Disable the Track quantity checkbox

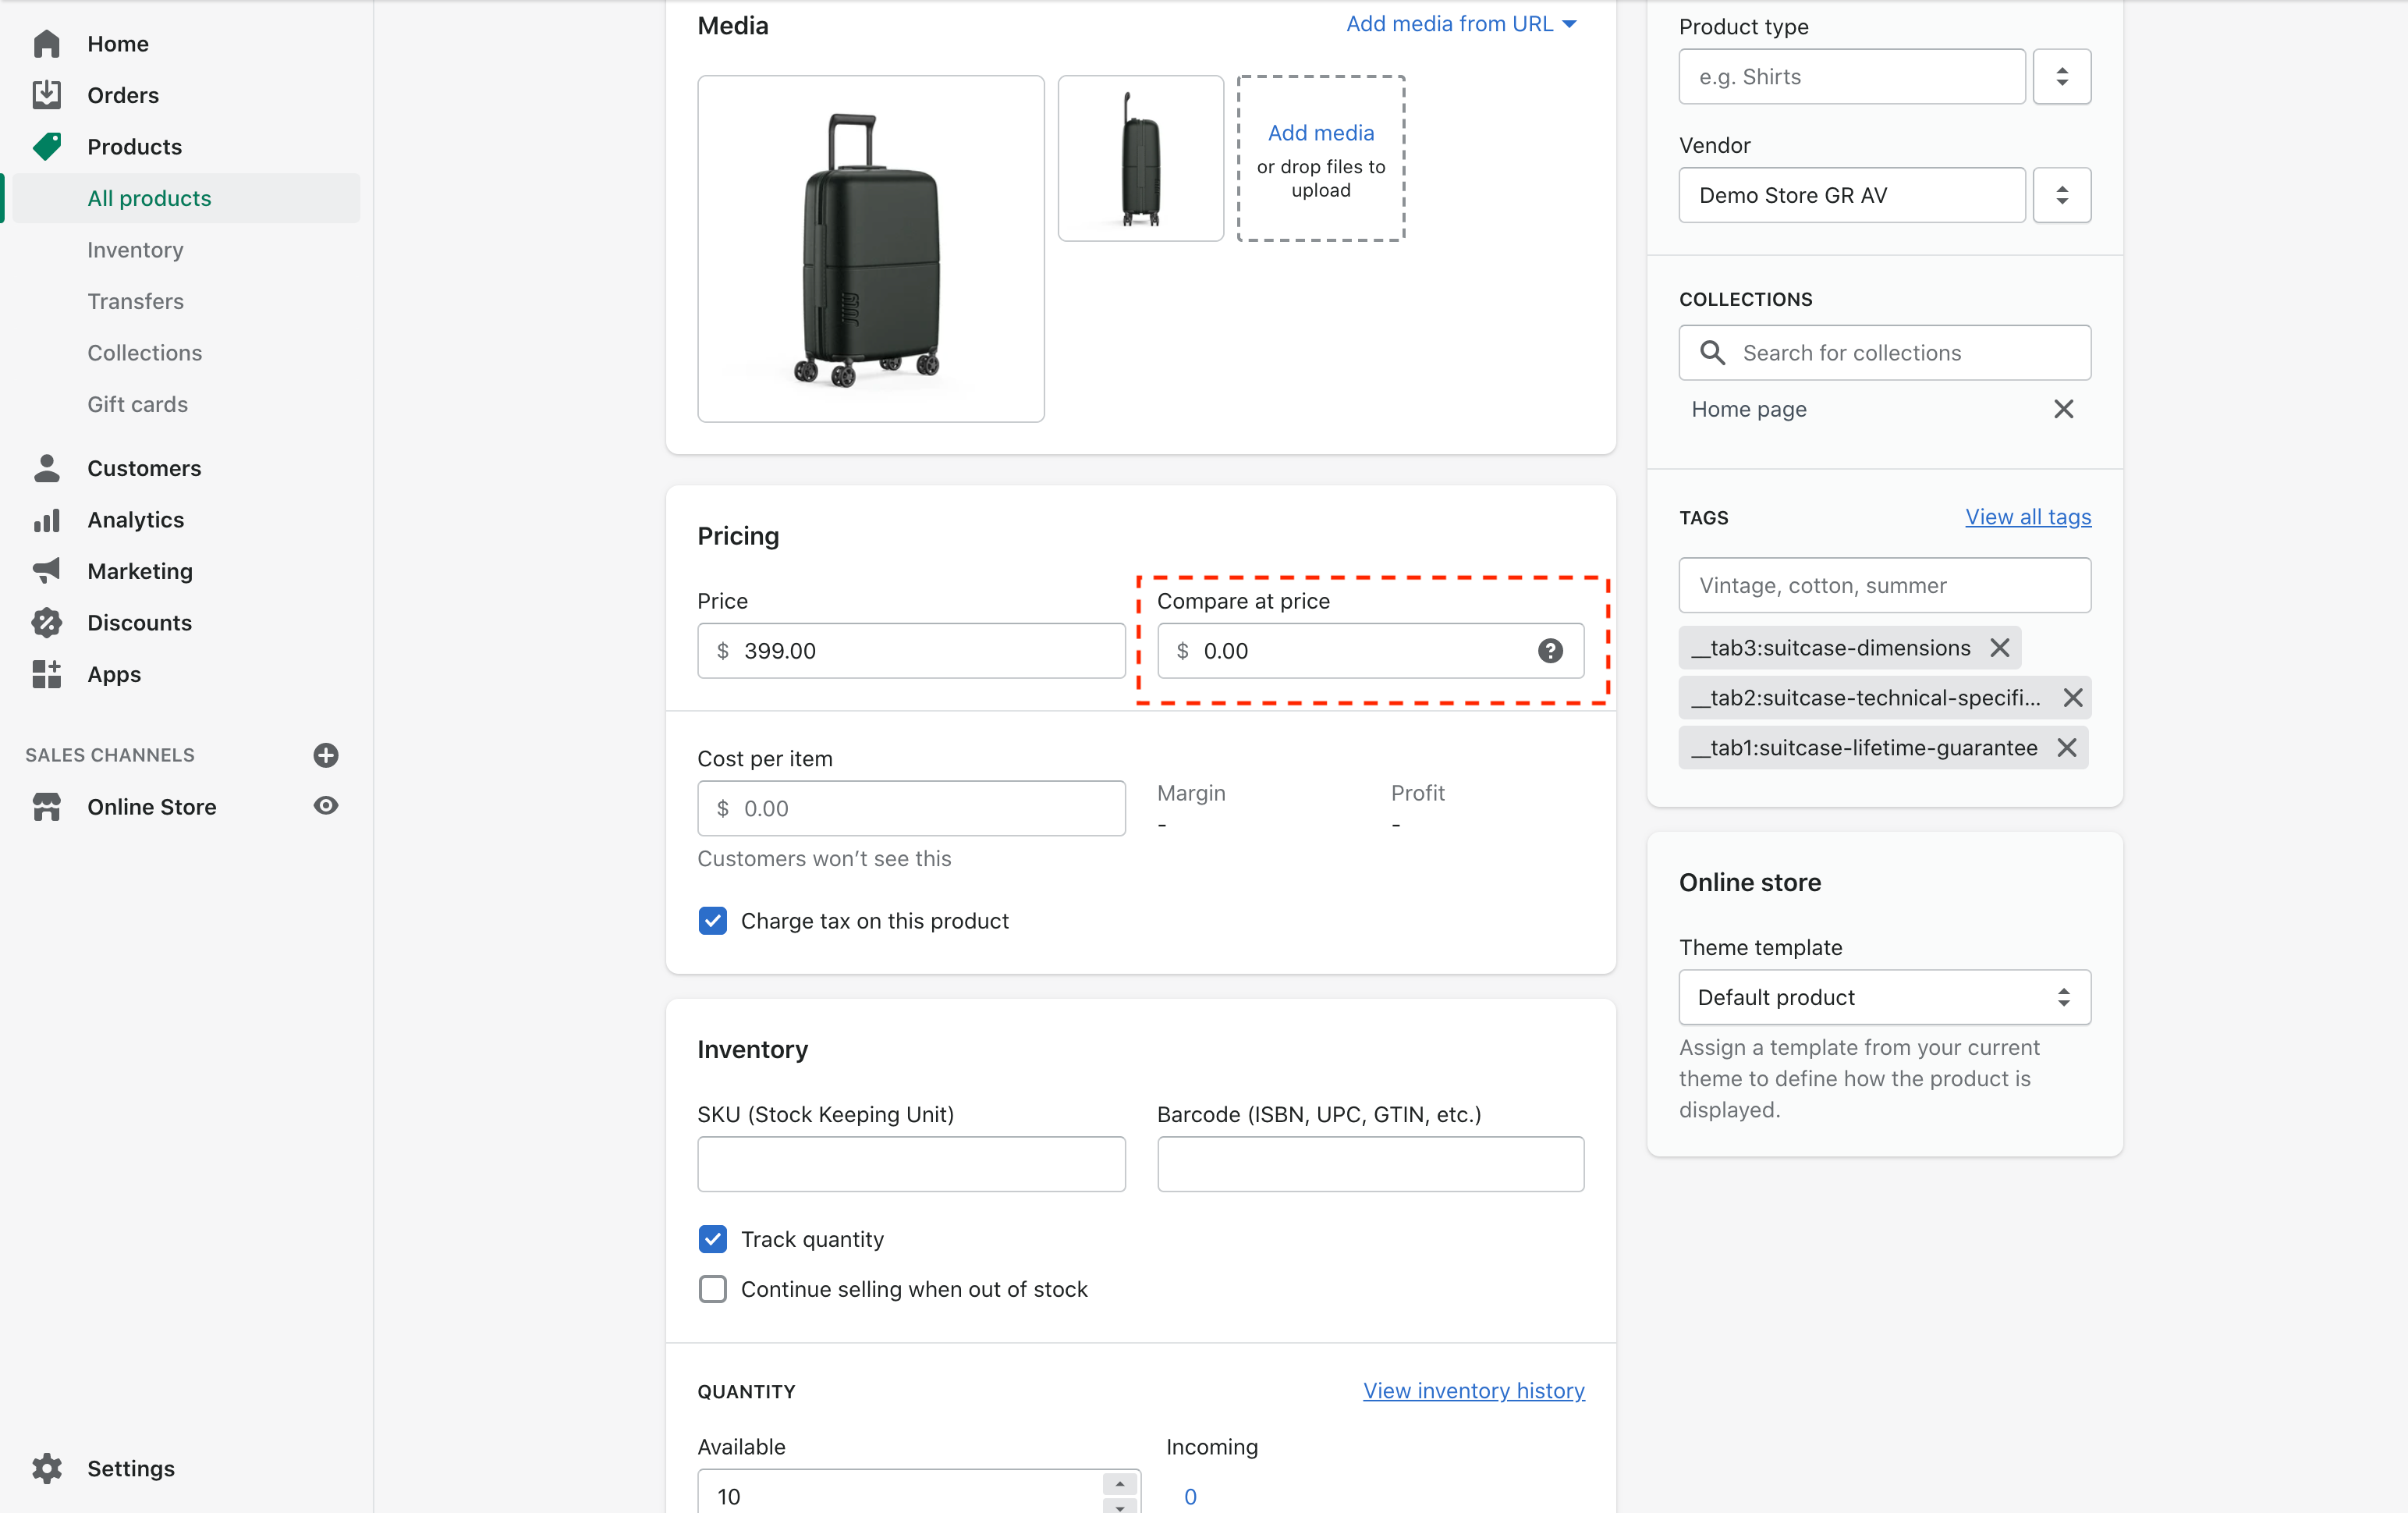point(713,1239)
